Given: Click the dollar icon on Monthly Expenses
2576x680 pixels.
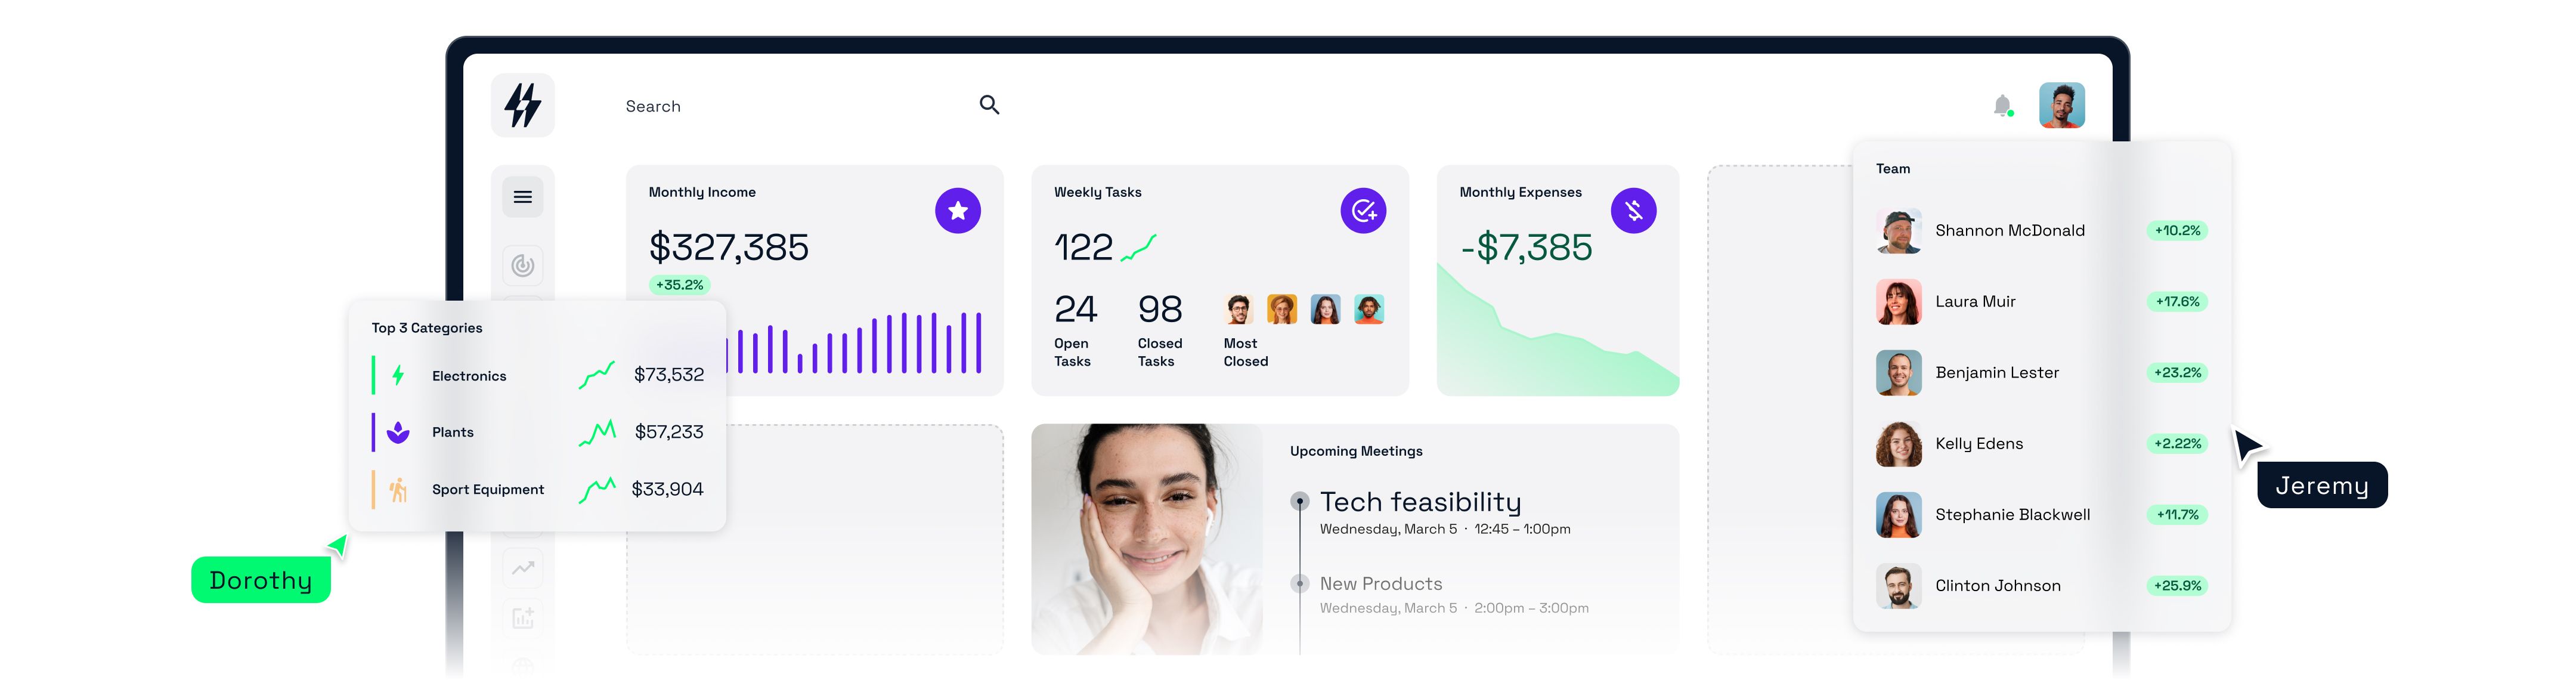Looking at the screenshot, I should pos(1633,211).
